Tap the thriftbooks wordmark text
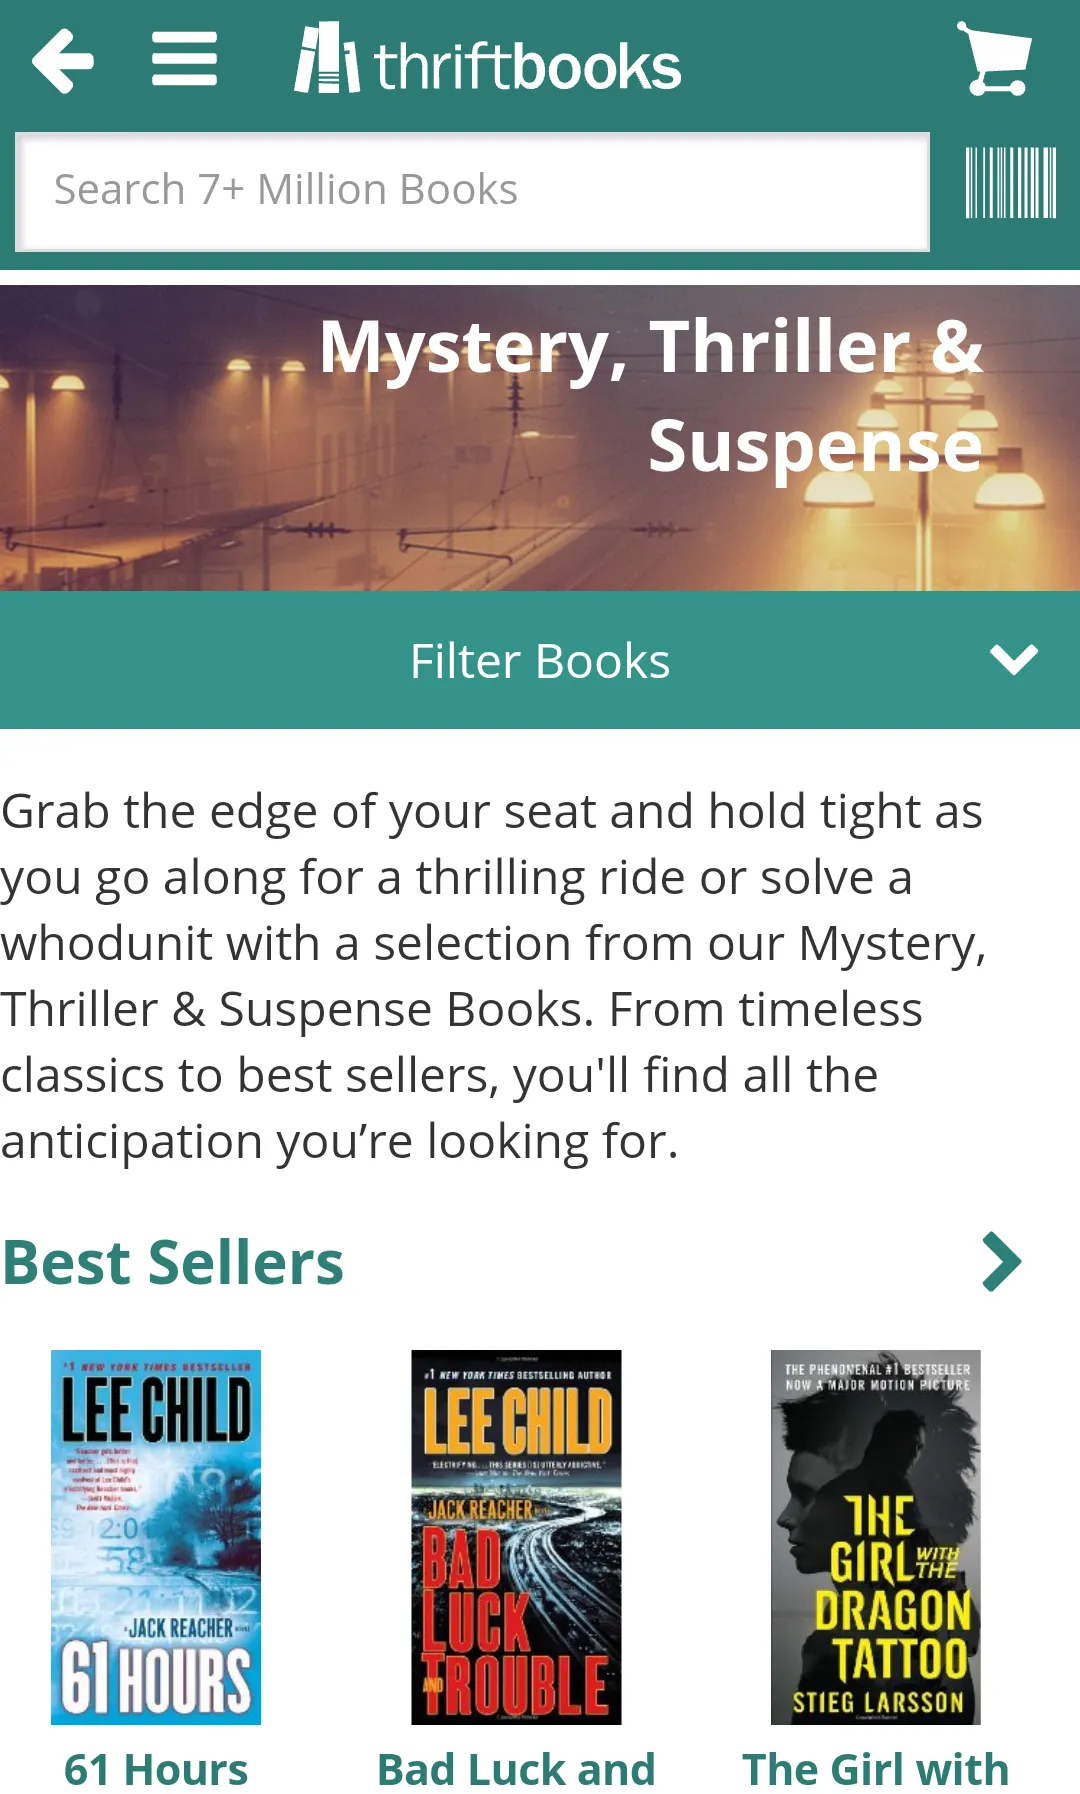This screenshot has height=1794, width=1080. pos(527,66)
